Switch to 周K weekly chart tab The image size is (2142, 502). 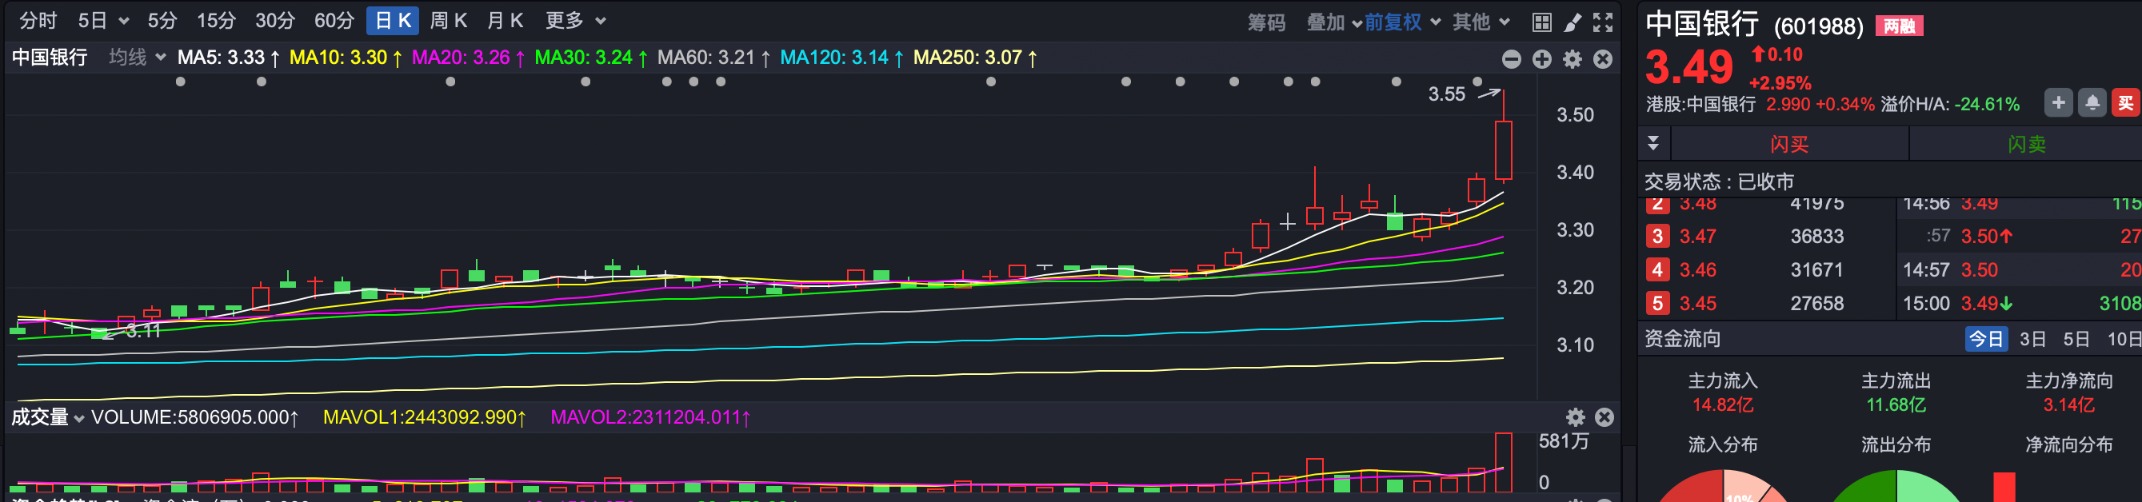pyautogui.click(x=448, y=21)
